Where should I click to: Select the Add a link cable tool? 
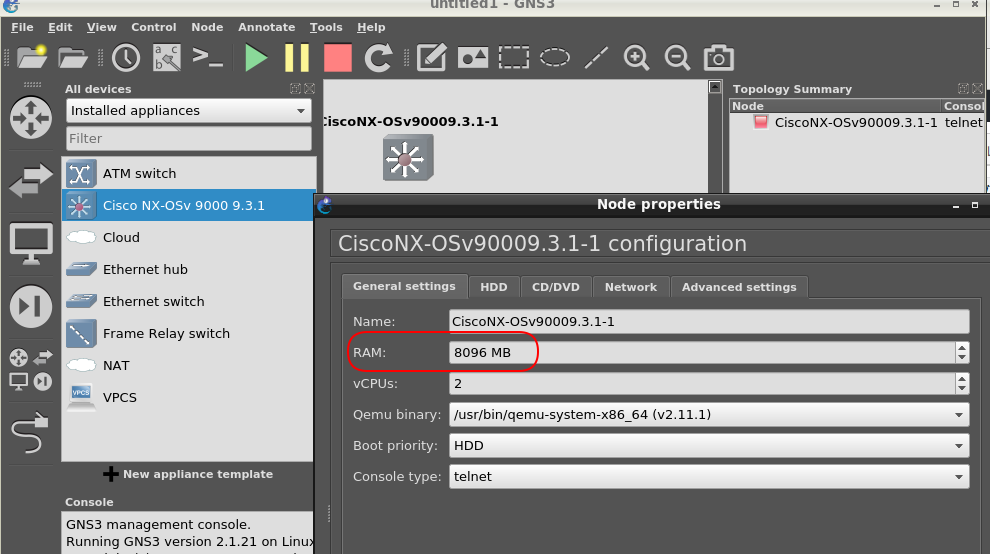[x=31, y=433]
